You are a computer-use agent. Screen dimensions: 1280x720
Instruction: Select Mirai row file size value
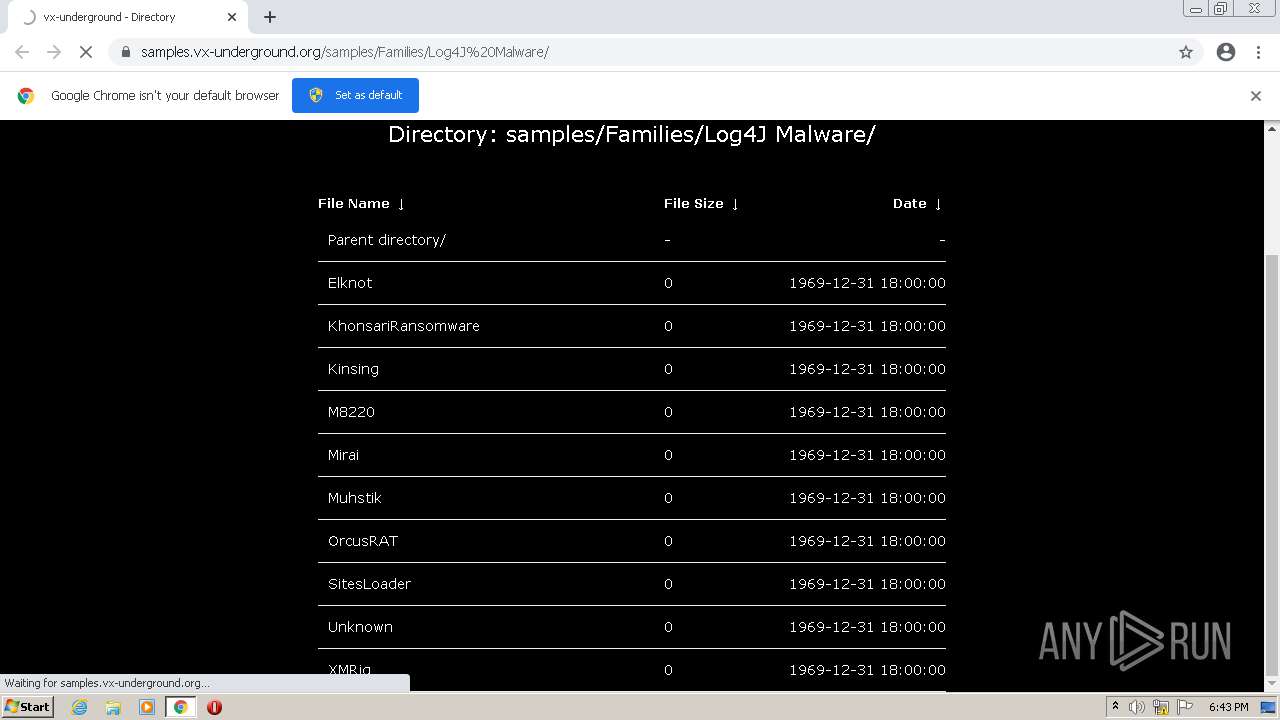click(668, 455)
